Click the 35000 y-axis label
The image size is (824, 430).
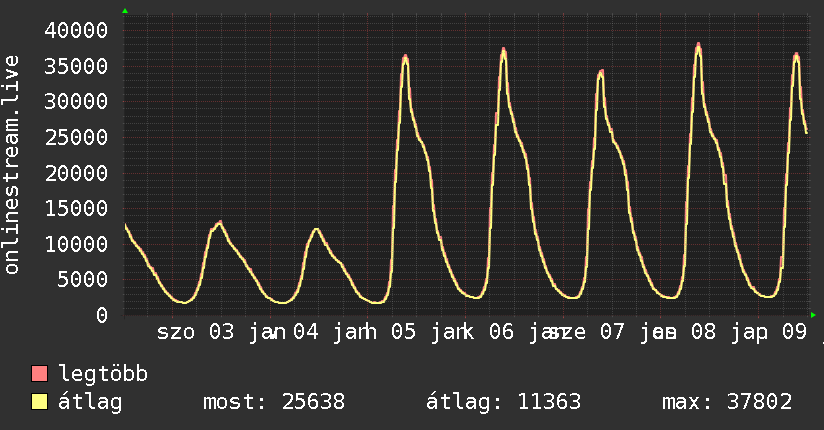76,66
